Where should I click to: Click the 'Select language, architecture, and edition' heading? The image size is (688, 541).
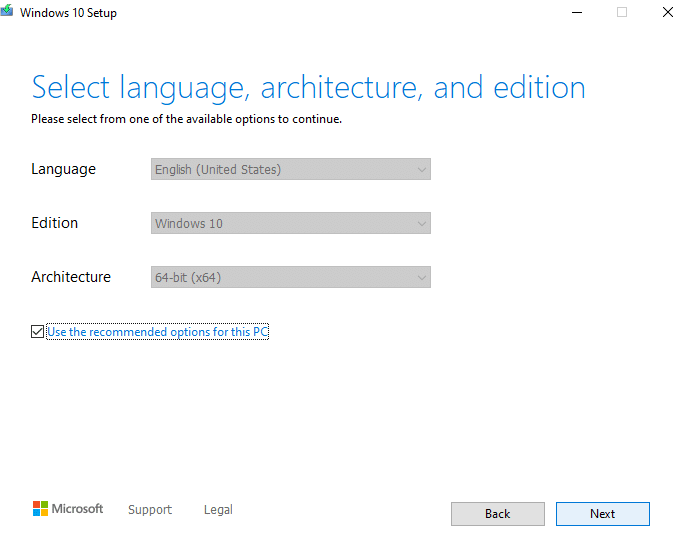point(308,87)
